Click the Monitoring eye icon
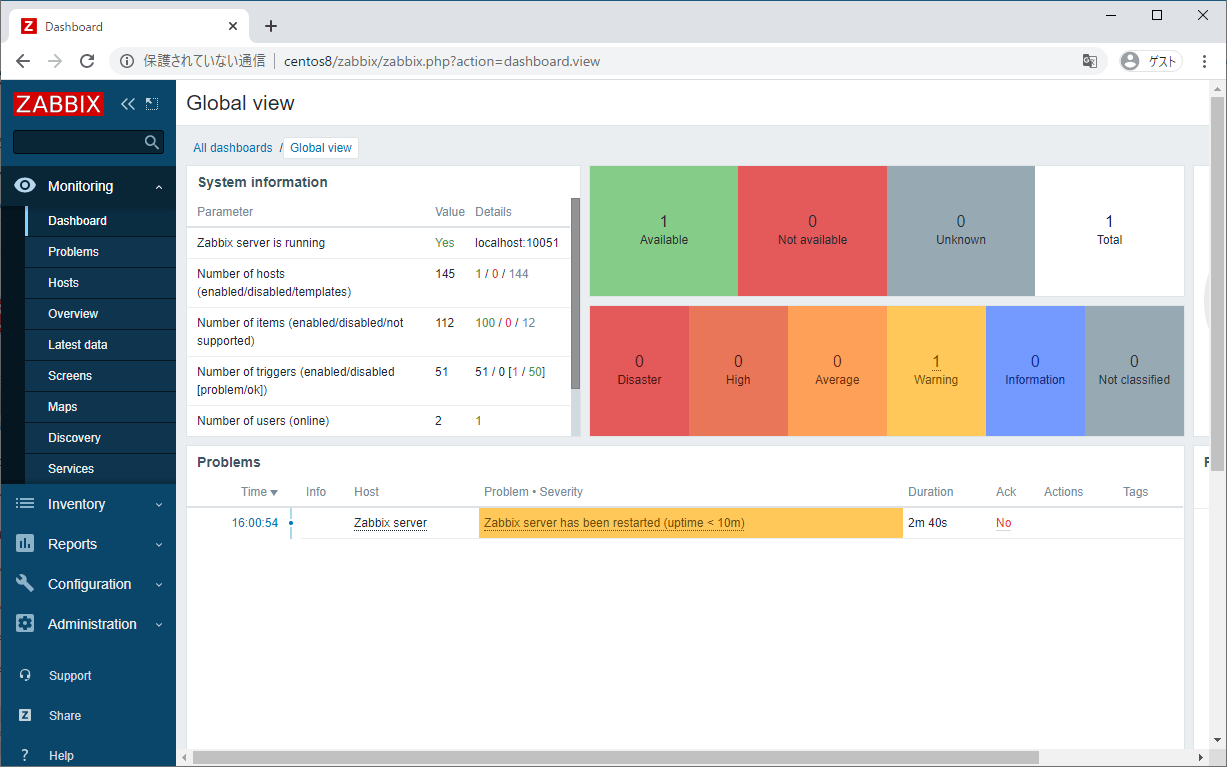This screenshot has width=1227, height=767. [x=25, y=186]
